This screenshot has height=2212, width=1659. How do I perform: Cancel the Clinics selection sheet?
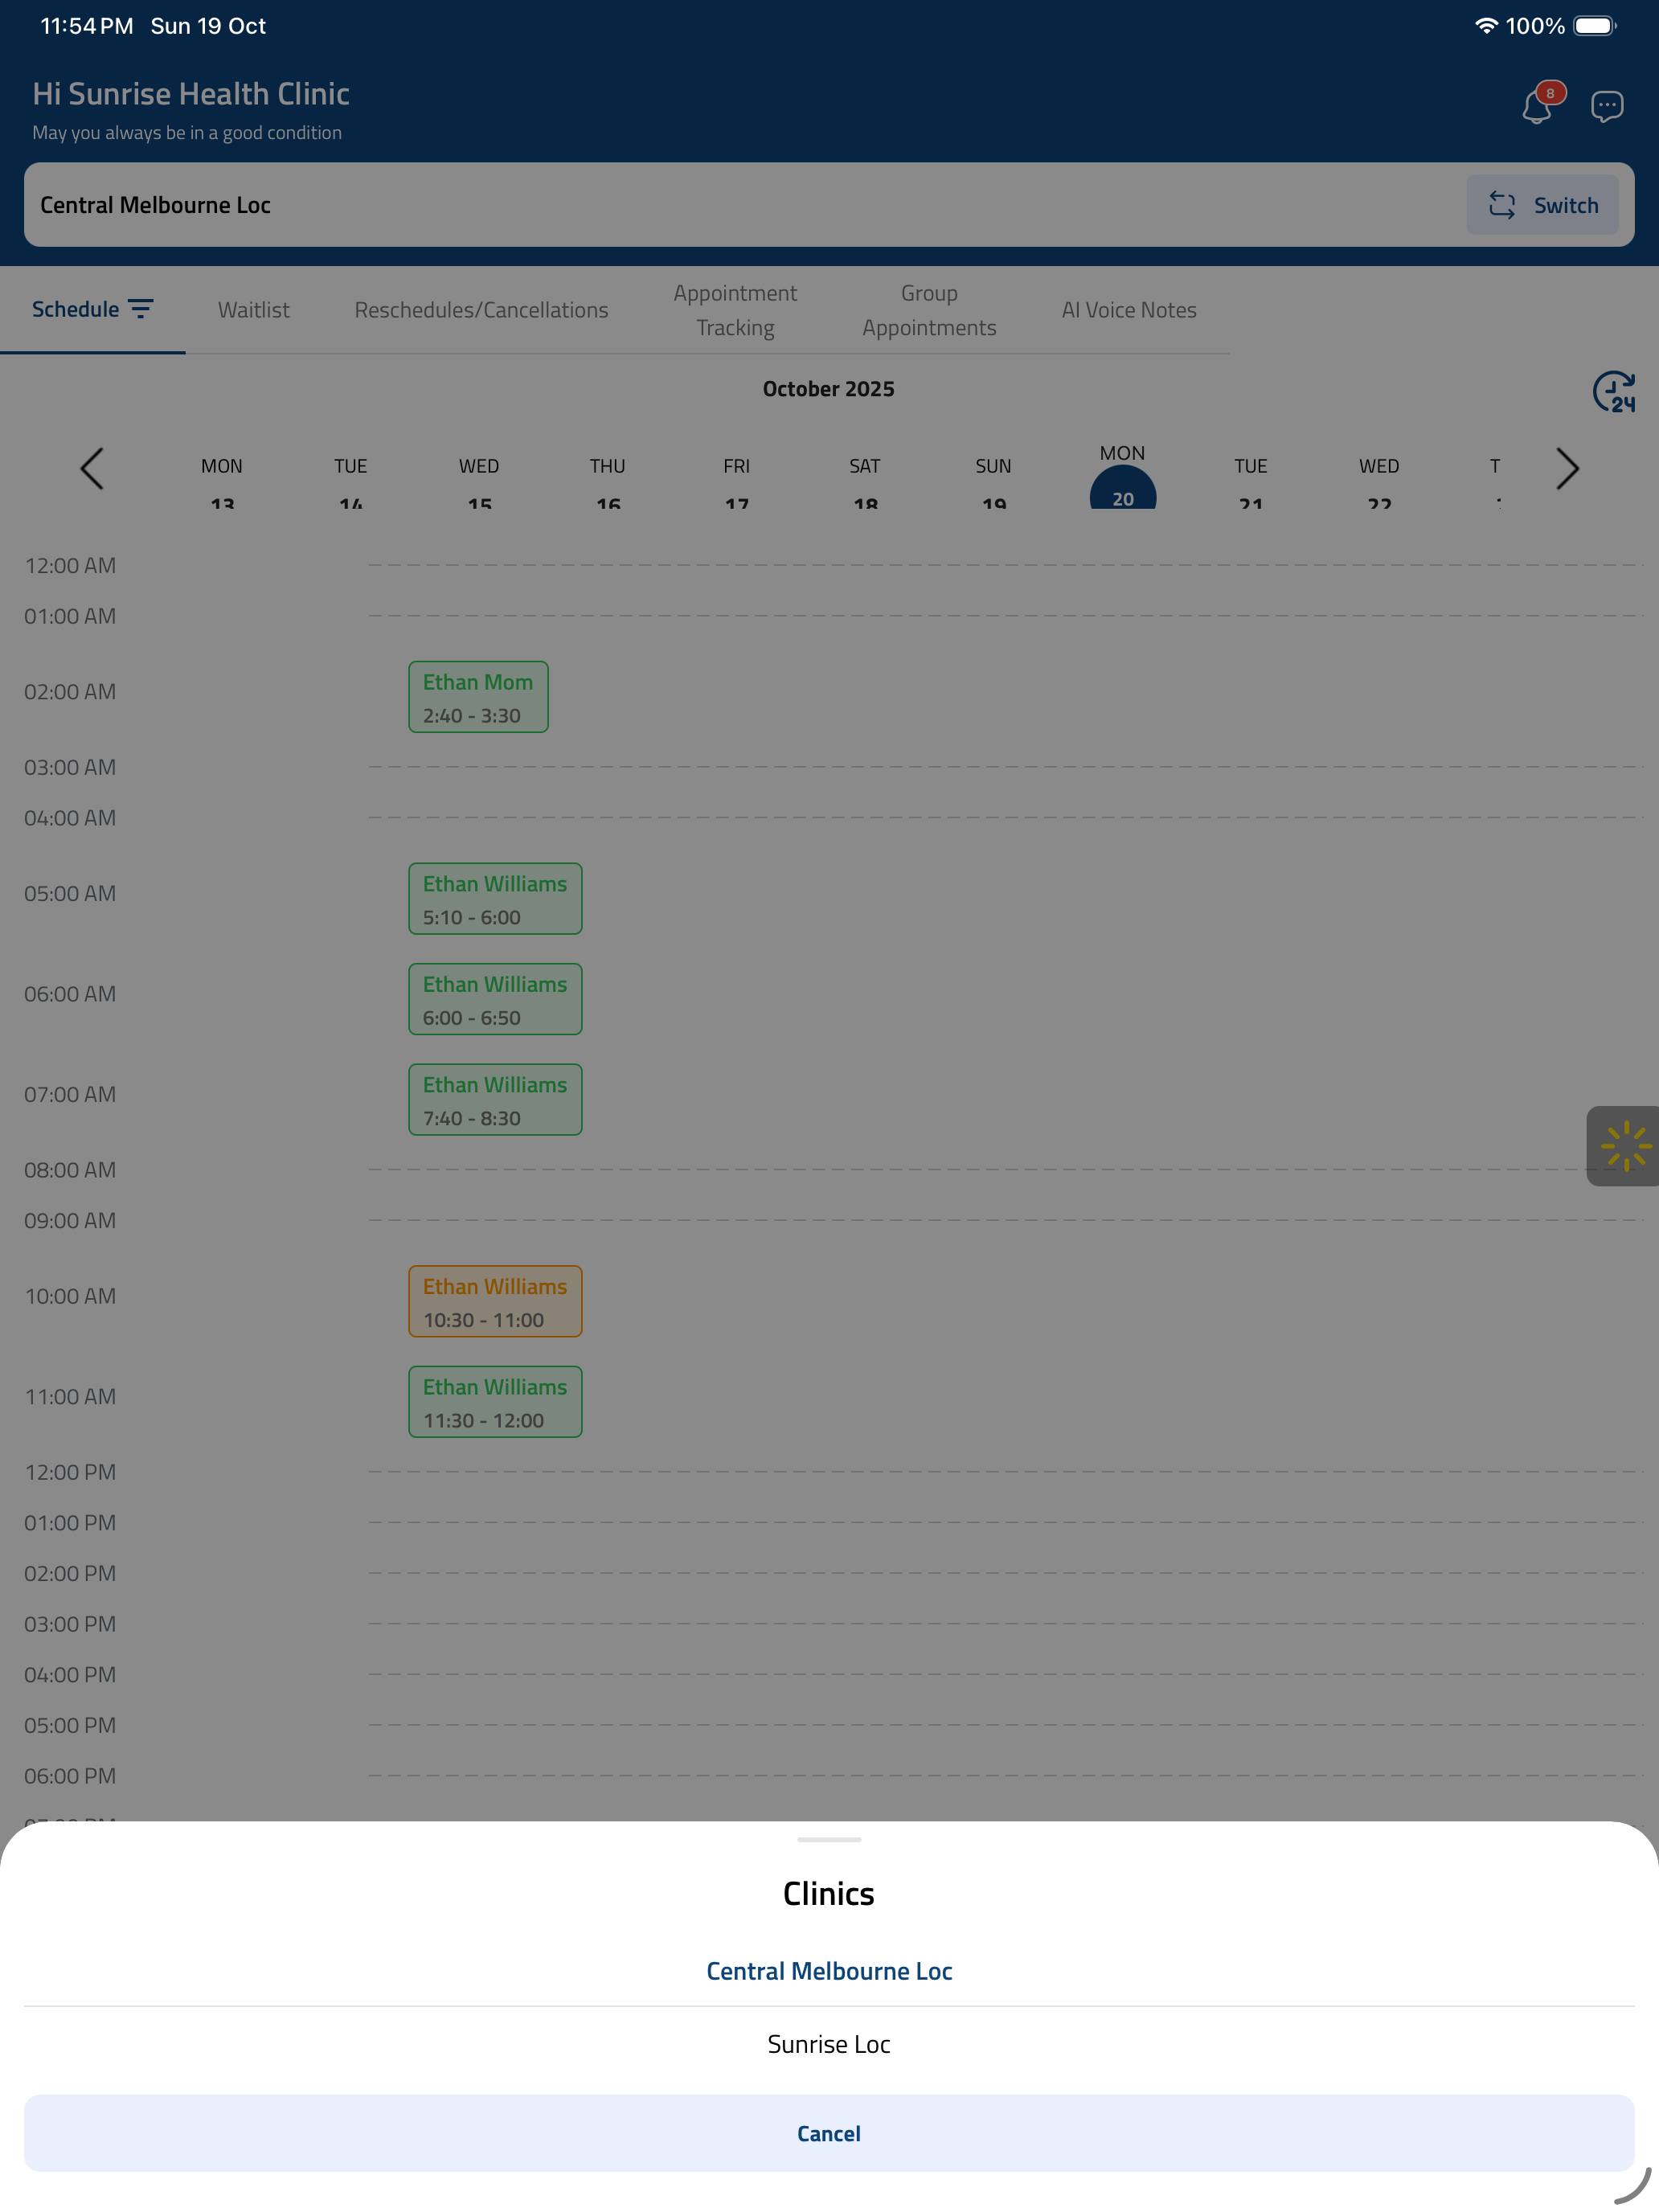pyautogui.click(x=829, y=2133)
